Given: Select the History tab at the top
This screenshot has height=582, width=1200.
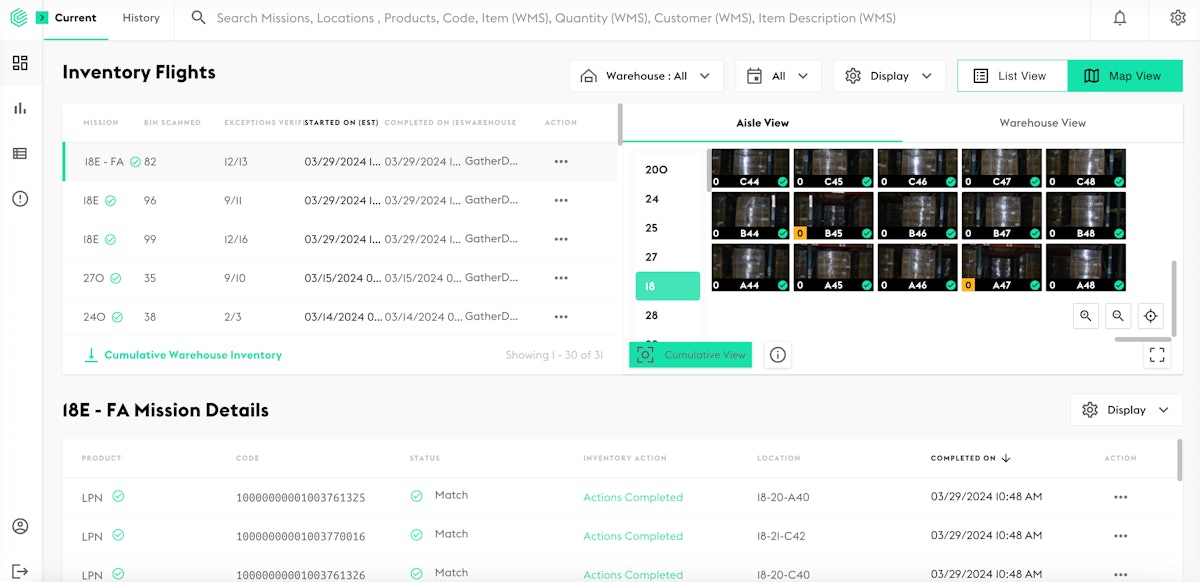Looking at the screenshot, I should point(141,18).
